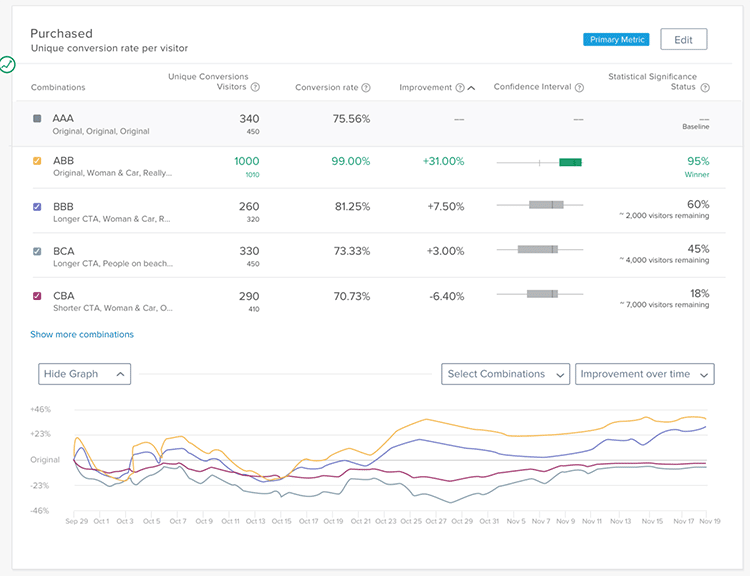The image size is (750, 576).
Task: Sort by Improvement using the caret arrow
Action: tap(472, 88)
